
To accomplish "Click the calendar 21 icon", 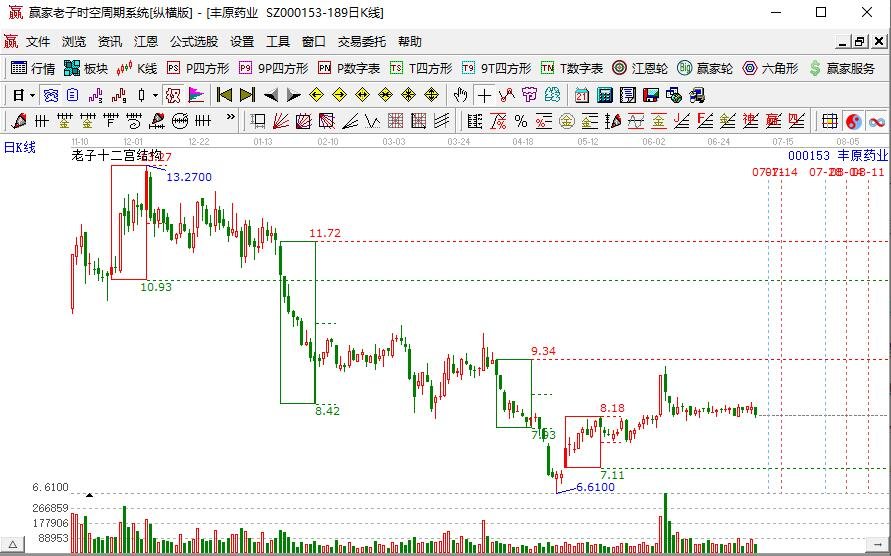I will (x=581, y=95).
